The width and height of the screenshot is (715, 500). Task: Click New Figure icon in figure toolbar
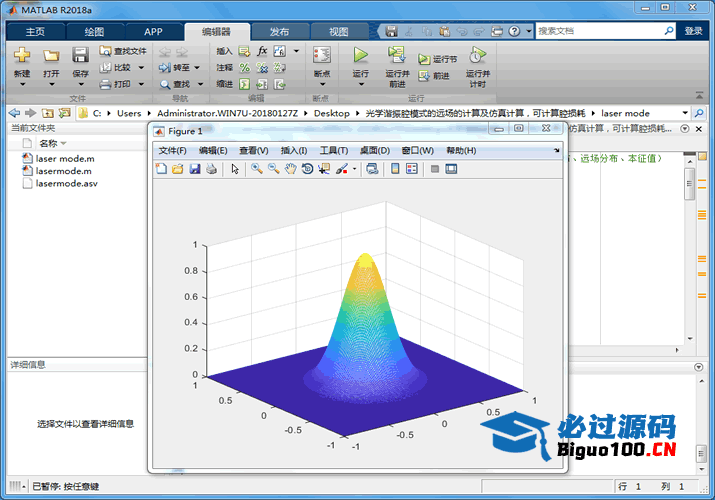click(x=161, y=169)
